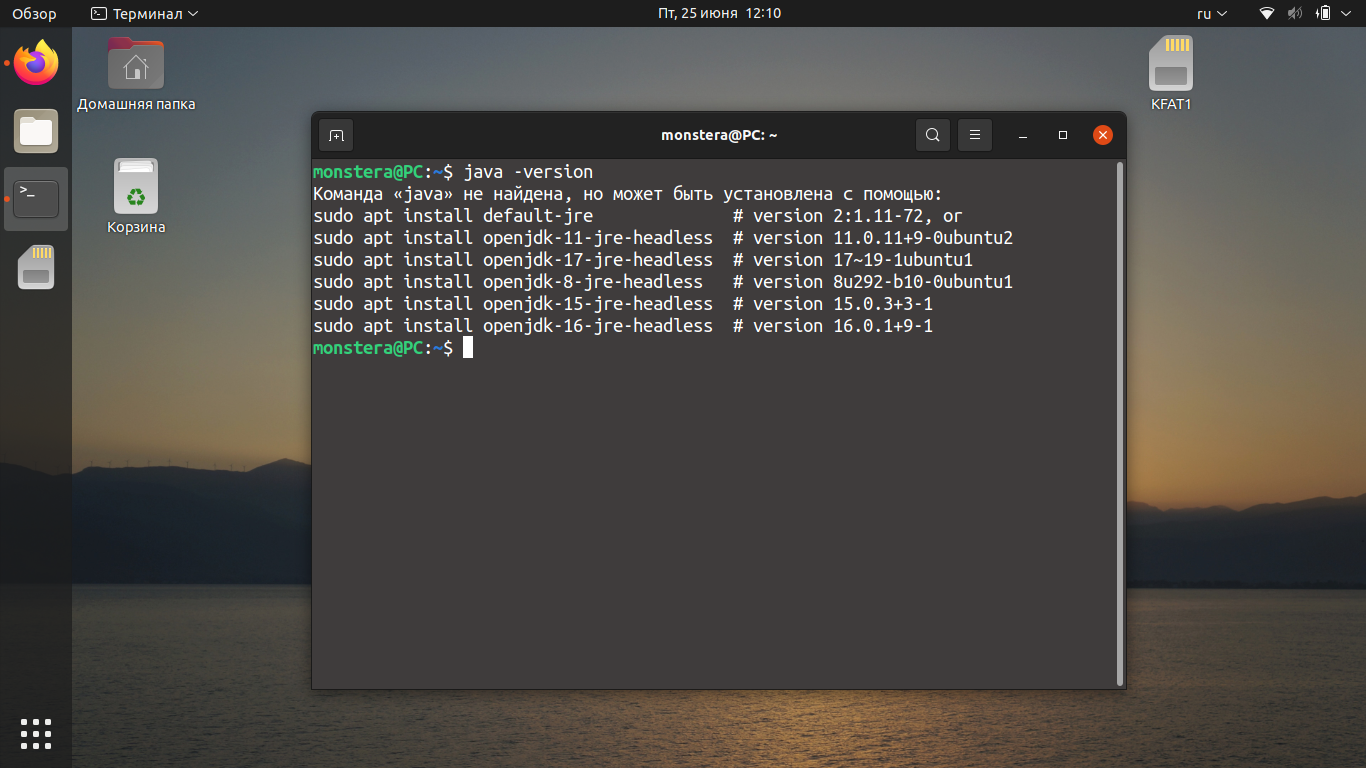Viewport: 1366px width, 768px height.
Task: Maximize the Terminal window
Action: pos(1063,135)
